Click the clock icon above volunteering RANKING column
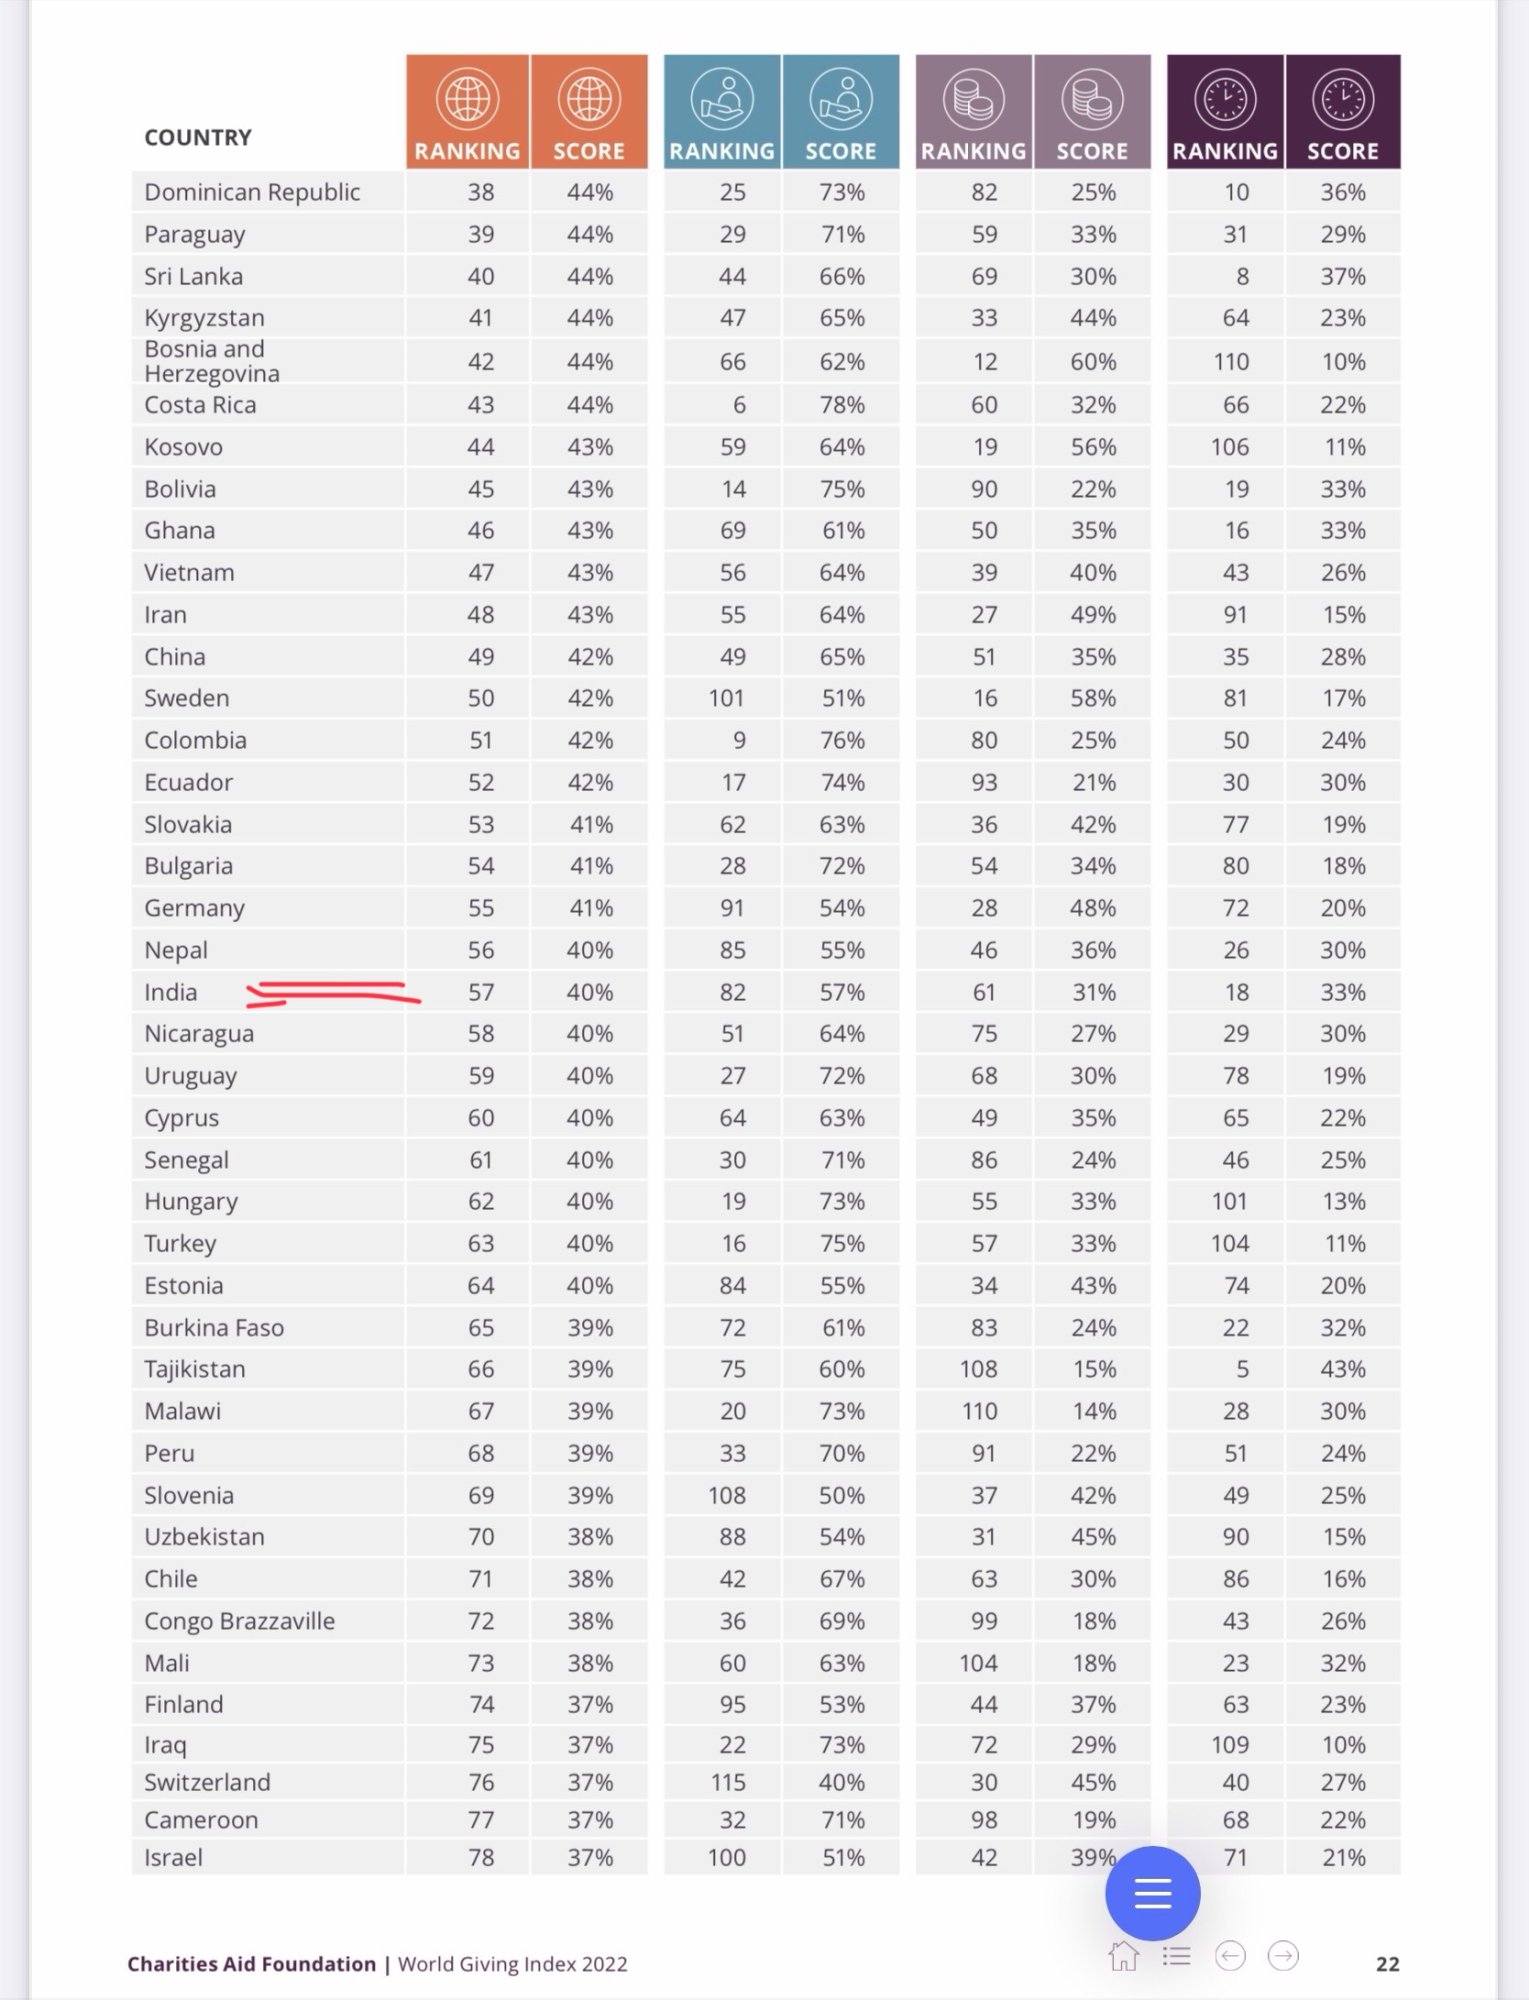The width and height of the screenshot is (1529, 2000). tap(1225, 99)
